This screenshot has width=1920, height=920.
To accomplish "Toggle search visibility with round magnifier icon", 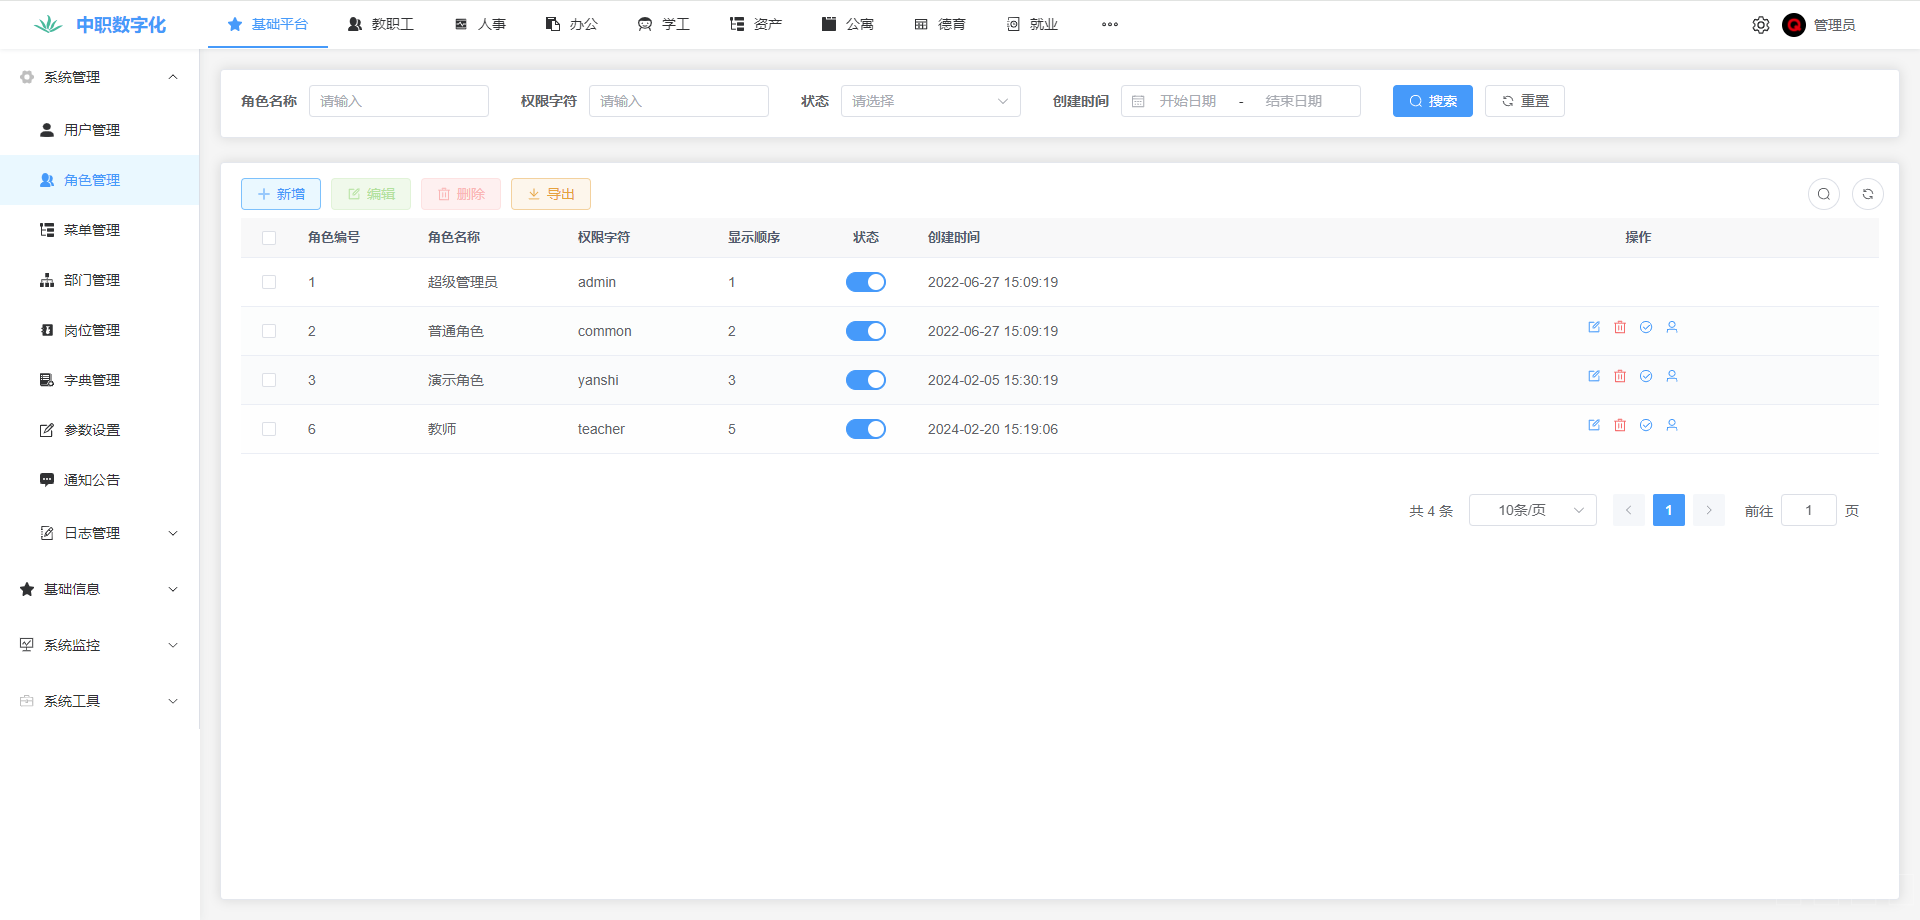I will coord(1824,194).
